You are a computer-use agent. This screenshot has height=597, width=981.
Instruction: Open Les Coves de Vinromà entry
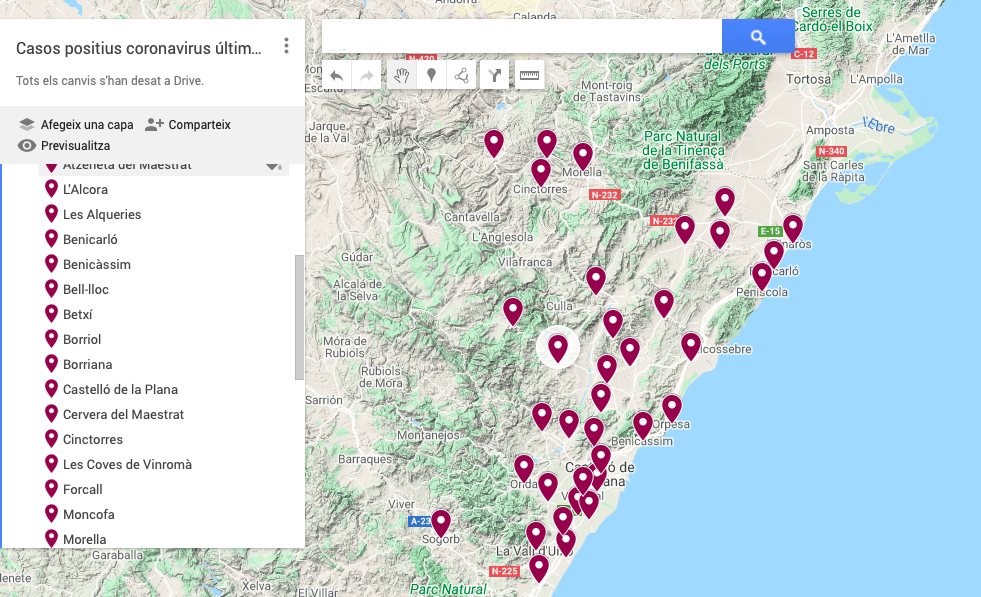(x=127, y=464)
